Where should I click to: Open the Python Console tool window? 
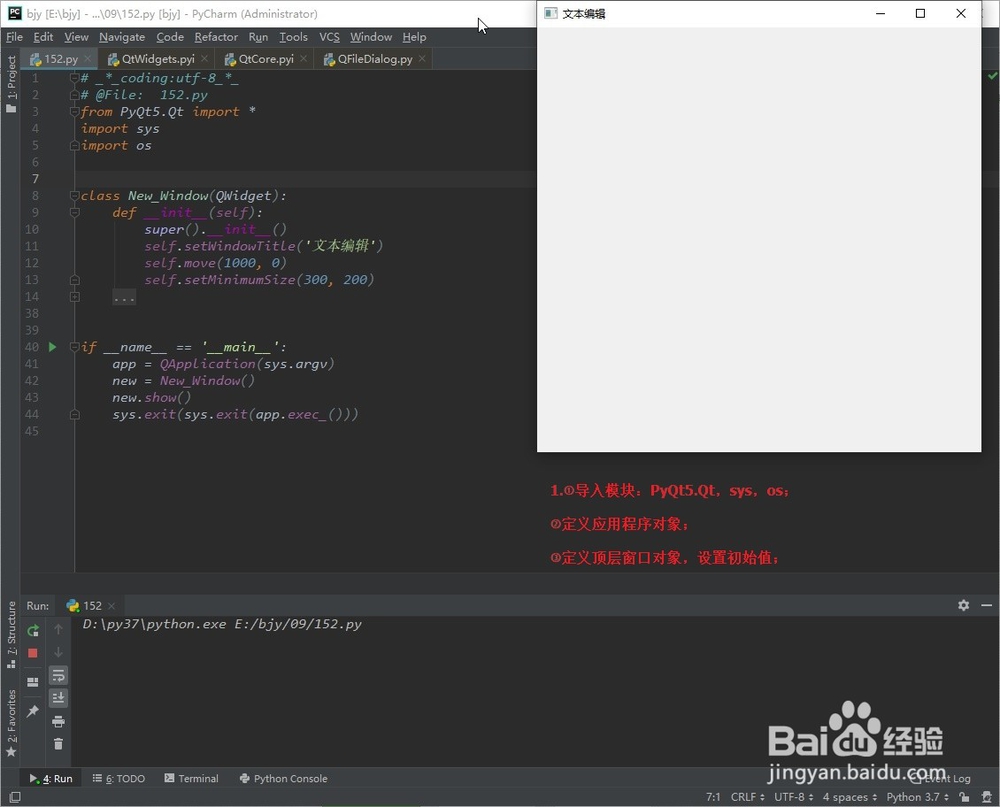(x=284, y=778)
